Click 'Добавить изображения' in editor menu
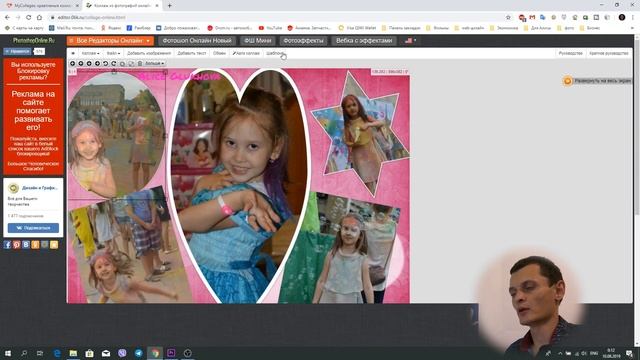The height and width of the screenshot is (360, 640). pos(149,53)
